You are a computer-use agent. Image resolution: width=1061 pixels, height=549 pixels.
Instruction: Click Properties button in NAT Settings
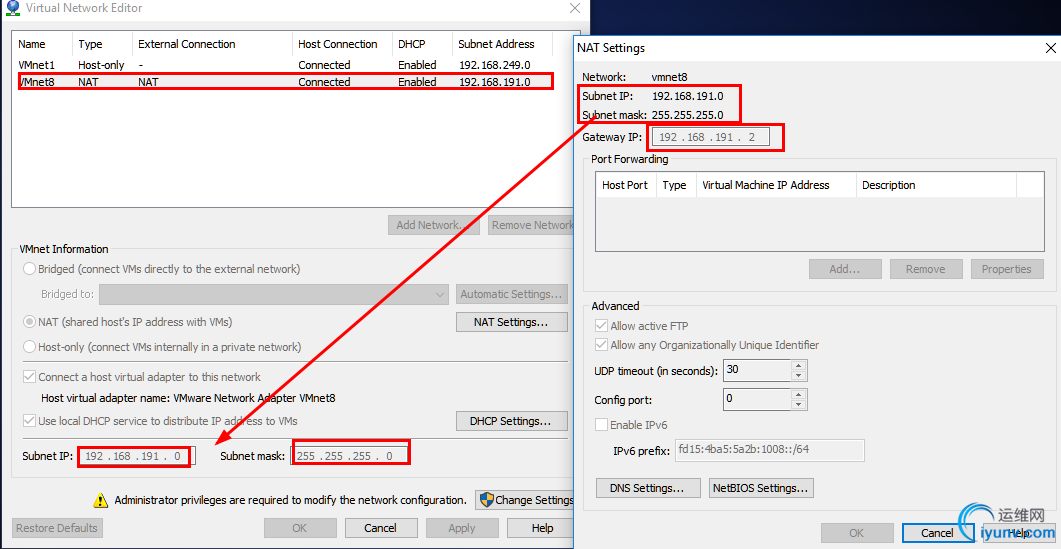coord(1006,269)
